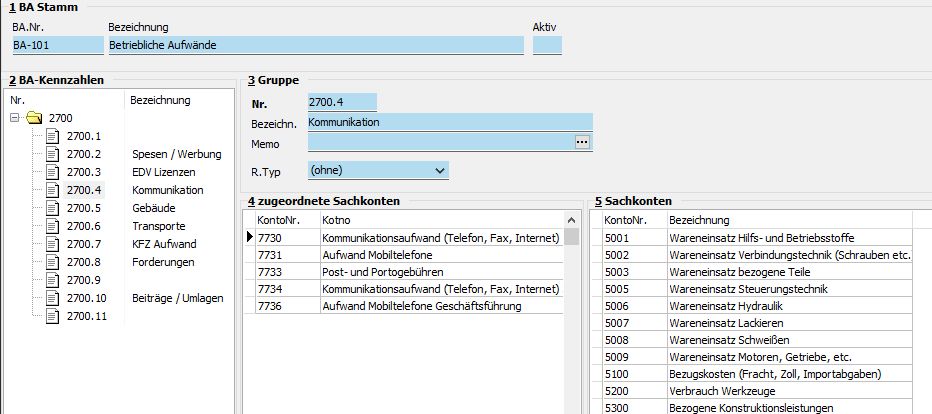Image resolution: width=932 pixels, height=414 pixels.
Task: Click the 2700 folder icon
Action: 35,118
